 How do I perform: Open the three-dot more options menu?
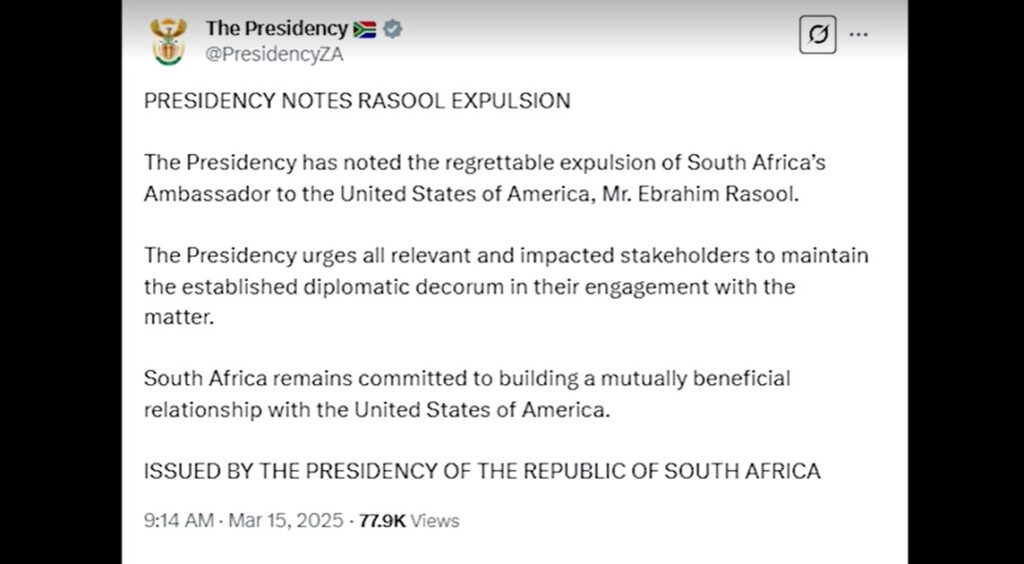tap(858, 34)
